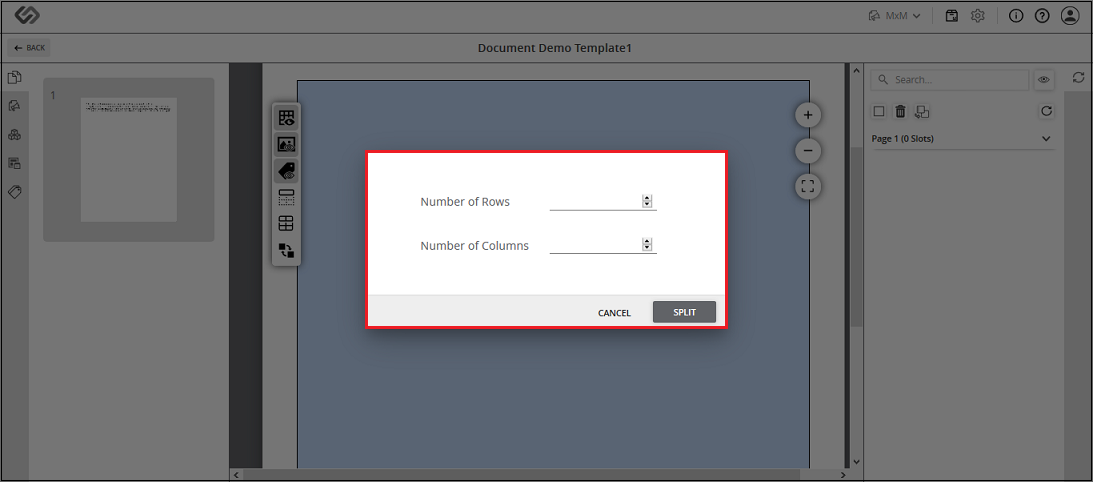The height and width of the screenshot is (482, 1093).
Task: Cancel the split dialog
Action: click(x=614, y=313)
